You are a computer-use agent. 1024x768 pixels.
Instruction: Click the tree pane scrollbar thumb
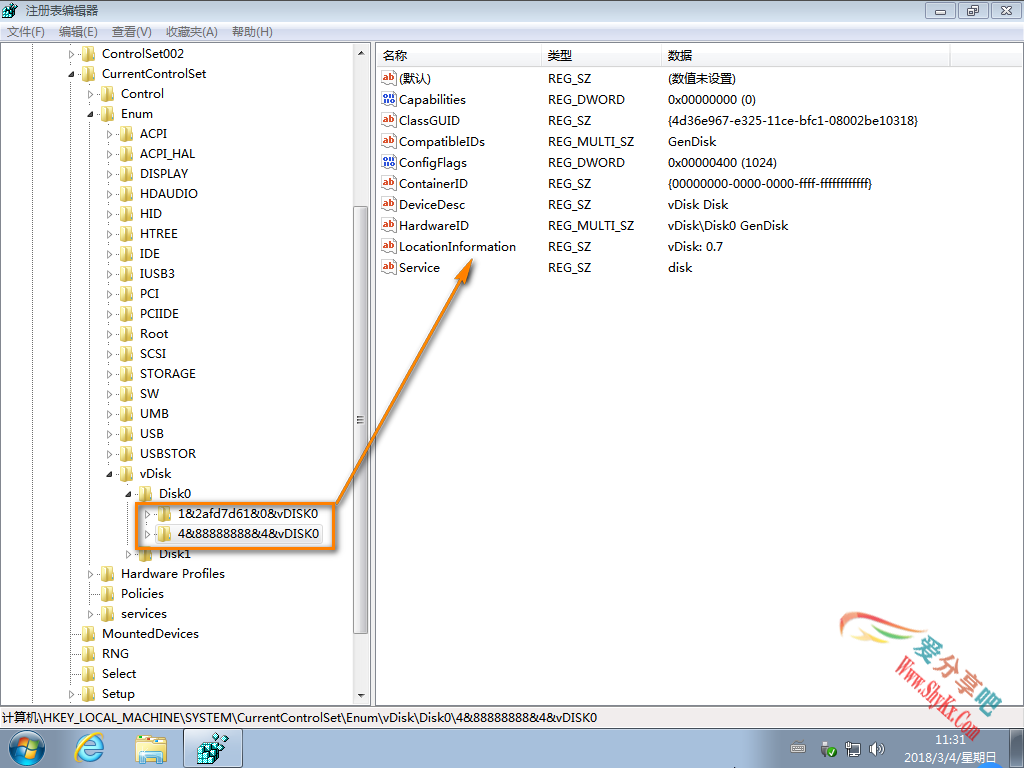tap(360, 419)
